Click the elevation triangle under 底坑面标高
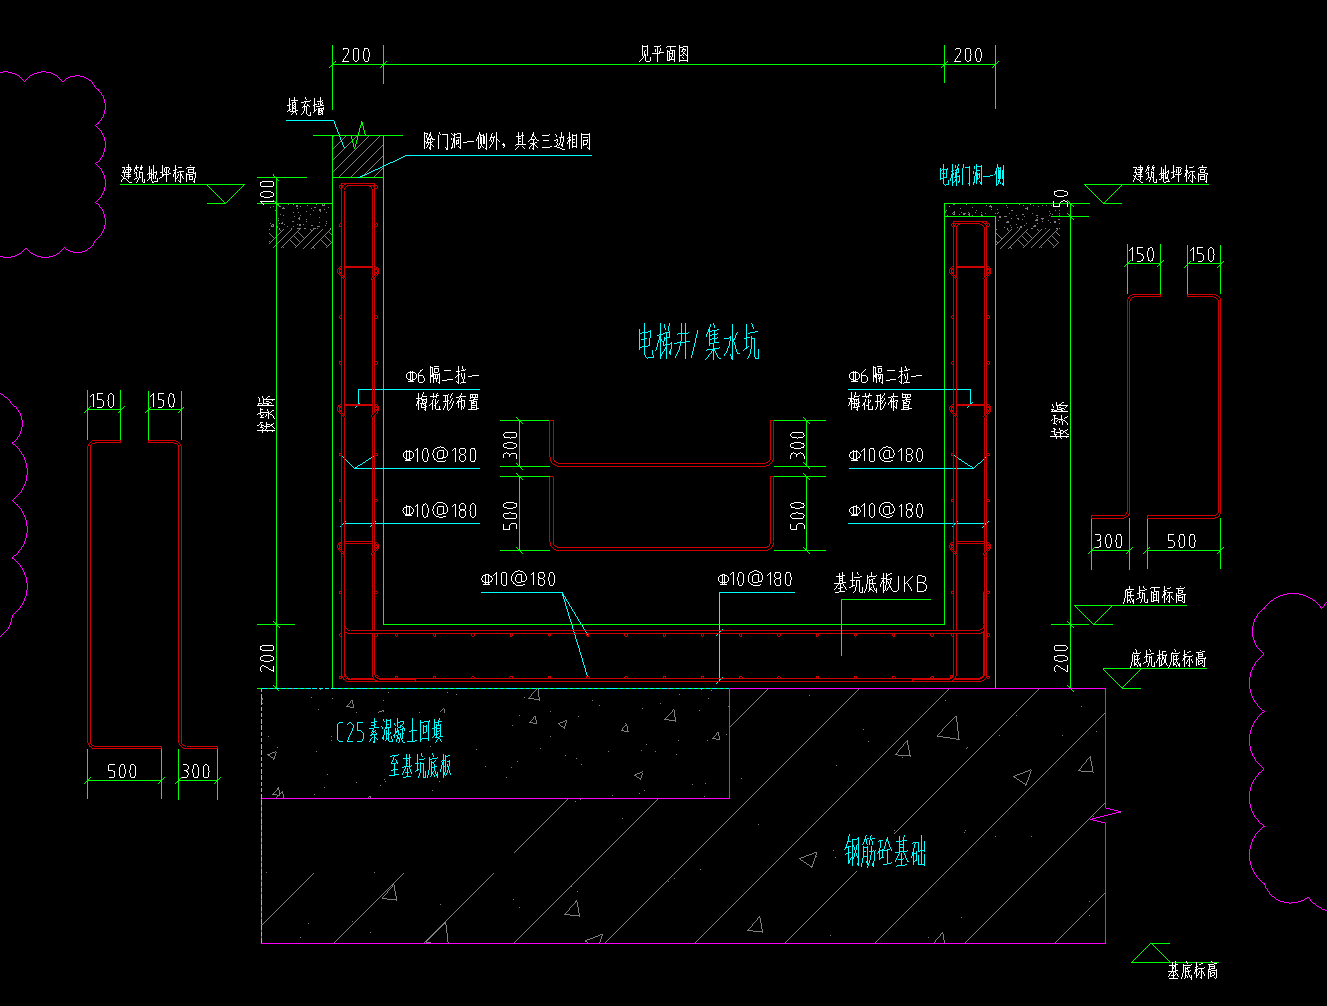This screenshot has width=1327, height=1006. click(x=1093, y=614)
